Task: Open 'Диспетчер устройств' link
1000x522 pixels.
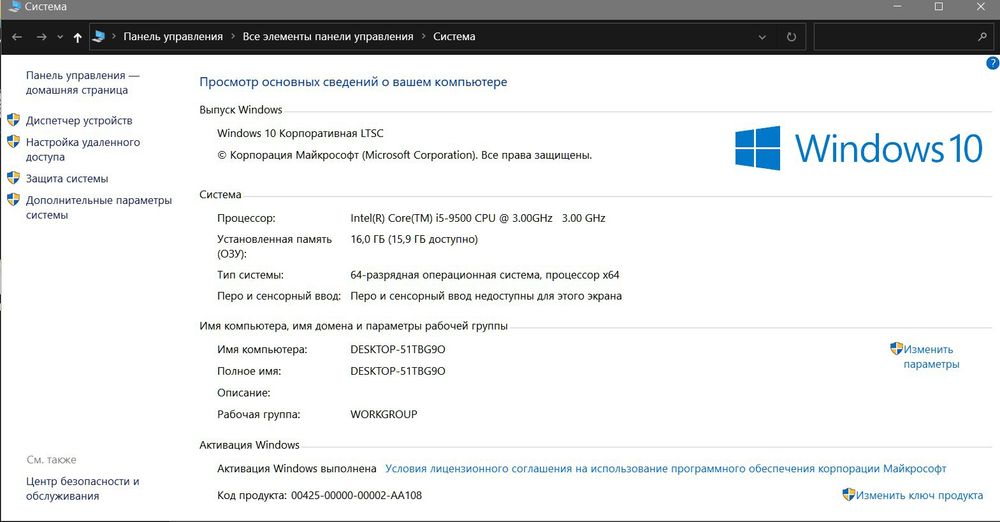Action: click(79, 120)
